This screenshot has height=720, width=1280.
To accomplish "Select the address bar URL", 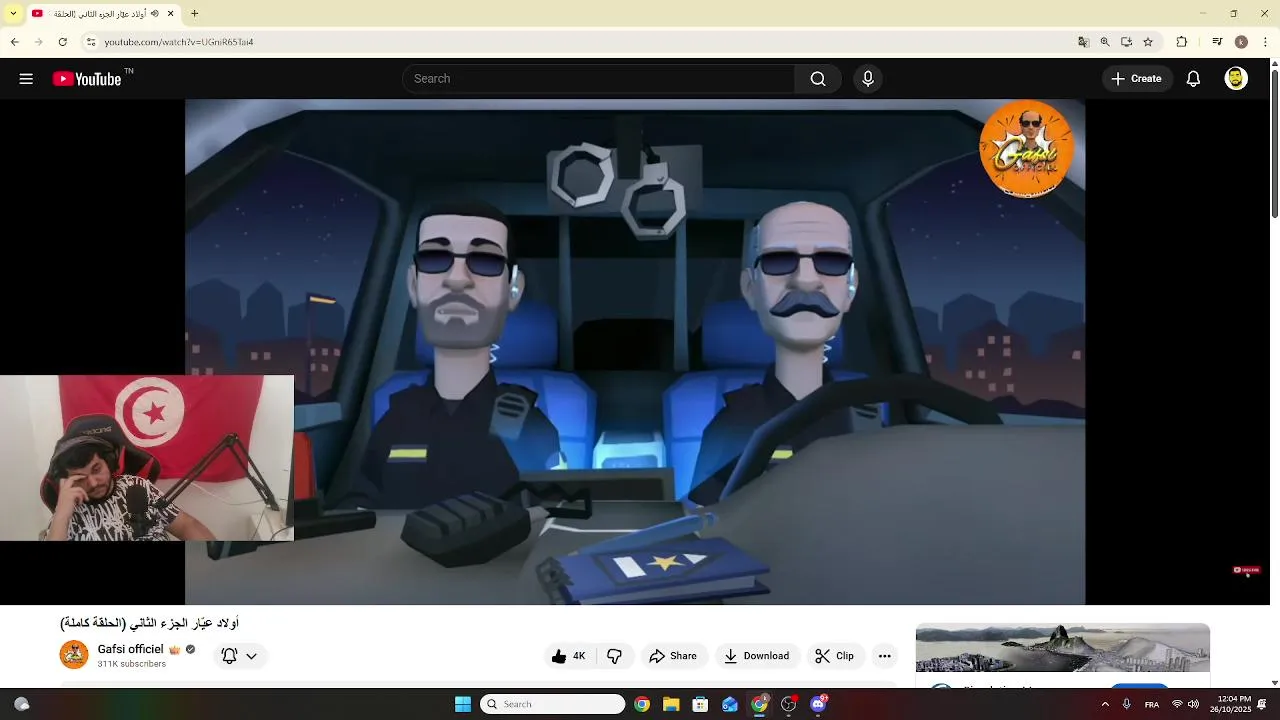I will 179,42.
